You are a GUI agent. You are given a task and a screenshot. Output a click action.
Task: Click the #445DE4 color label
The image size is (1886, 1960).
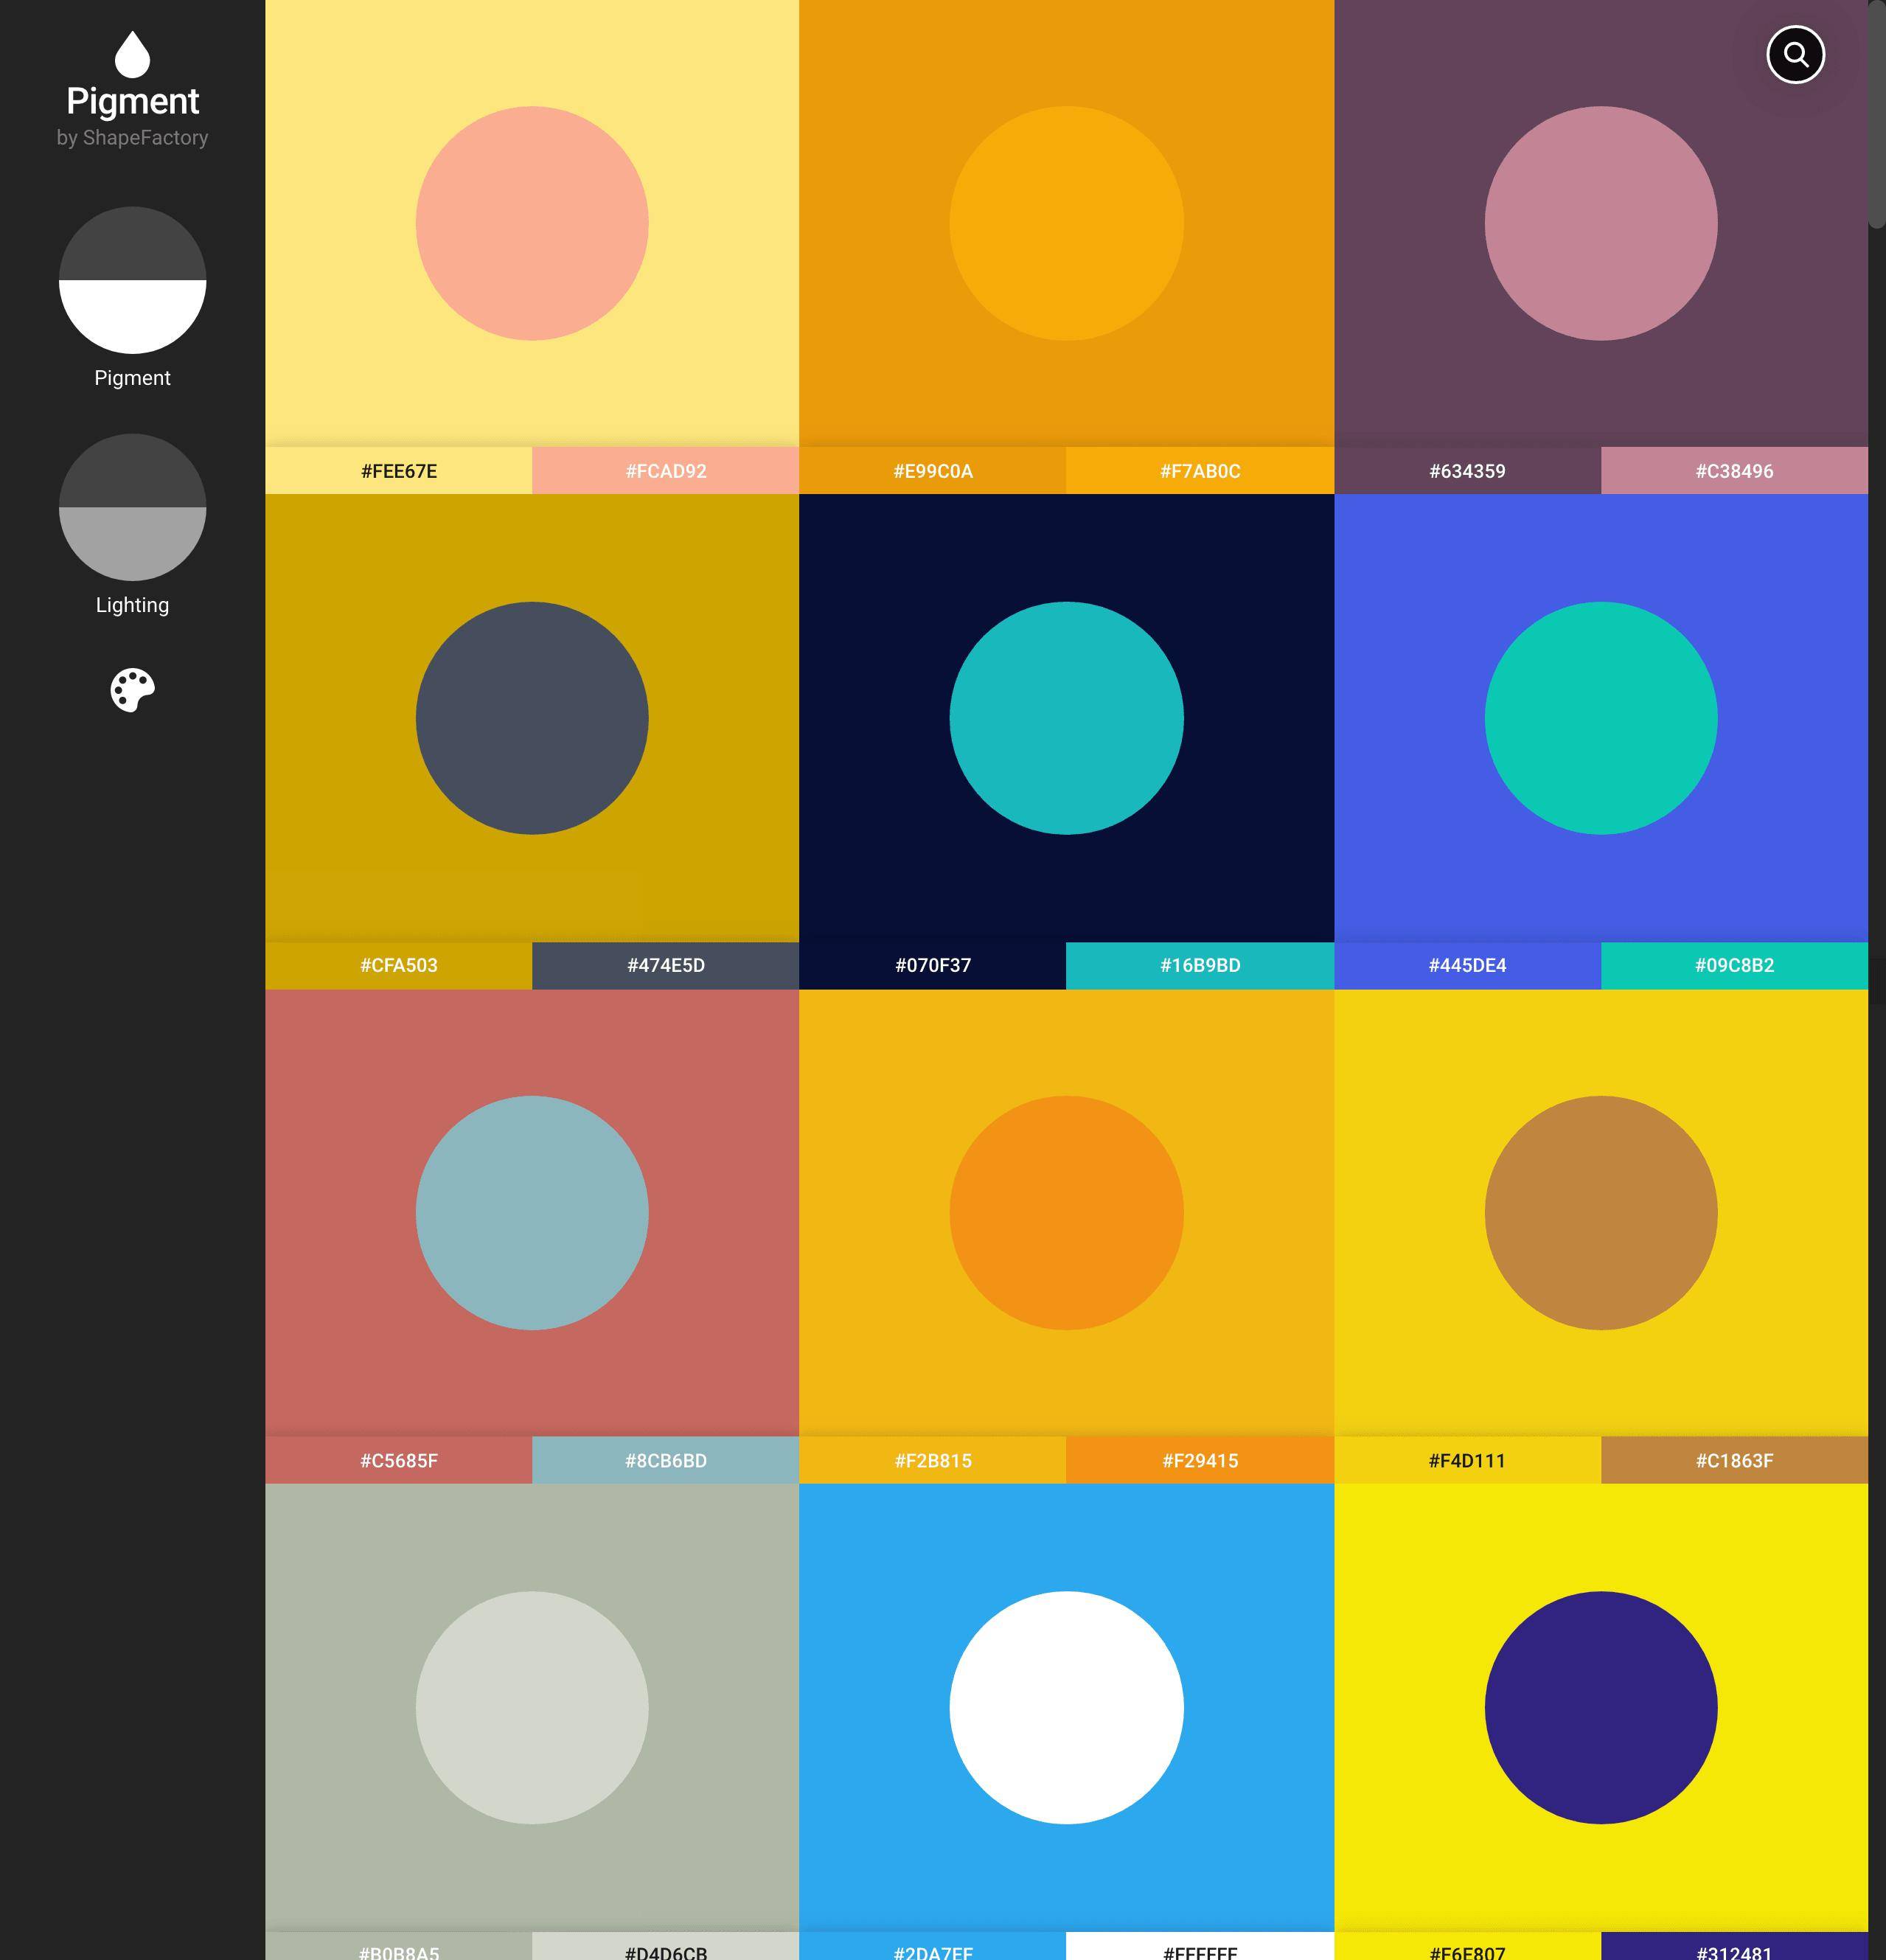[1466, 965]
